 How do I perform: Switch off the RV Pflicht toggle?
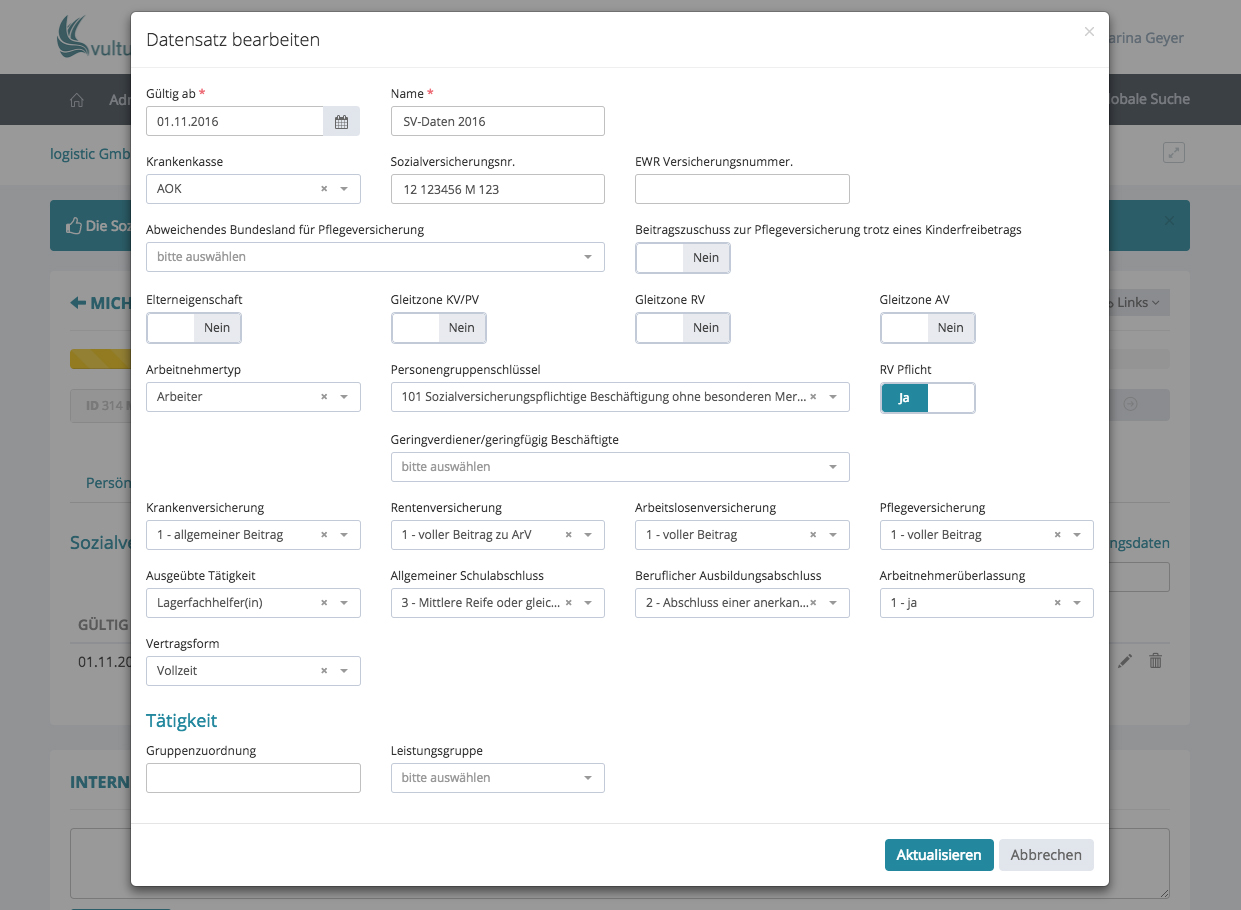tap(927, 398)
